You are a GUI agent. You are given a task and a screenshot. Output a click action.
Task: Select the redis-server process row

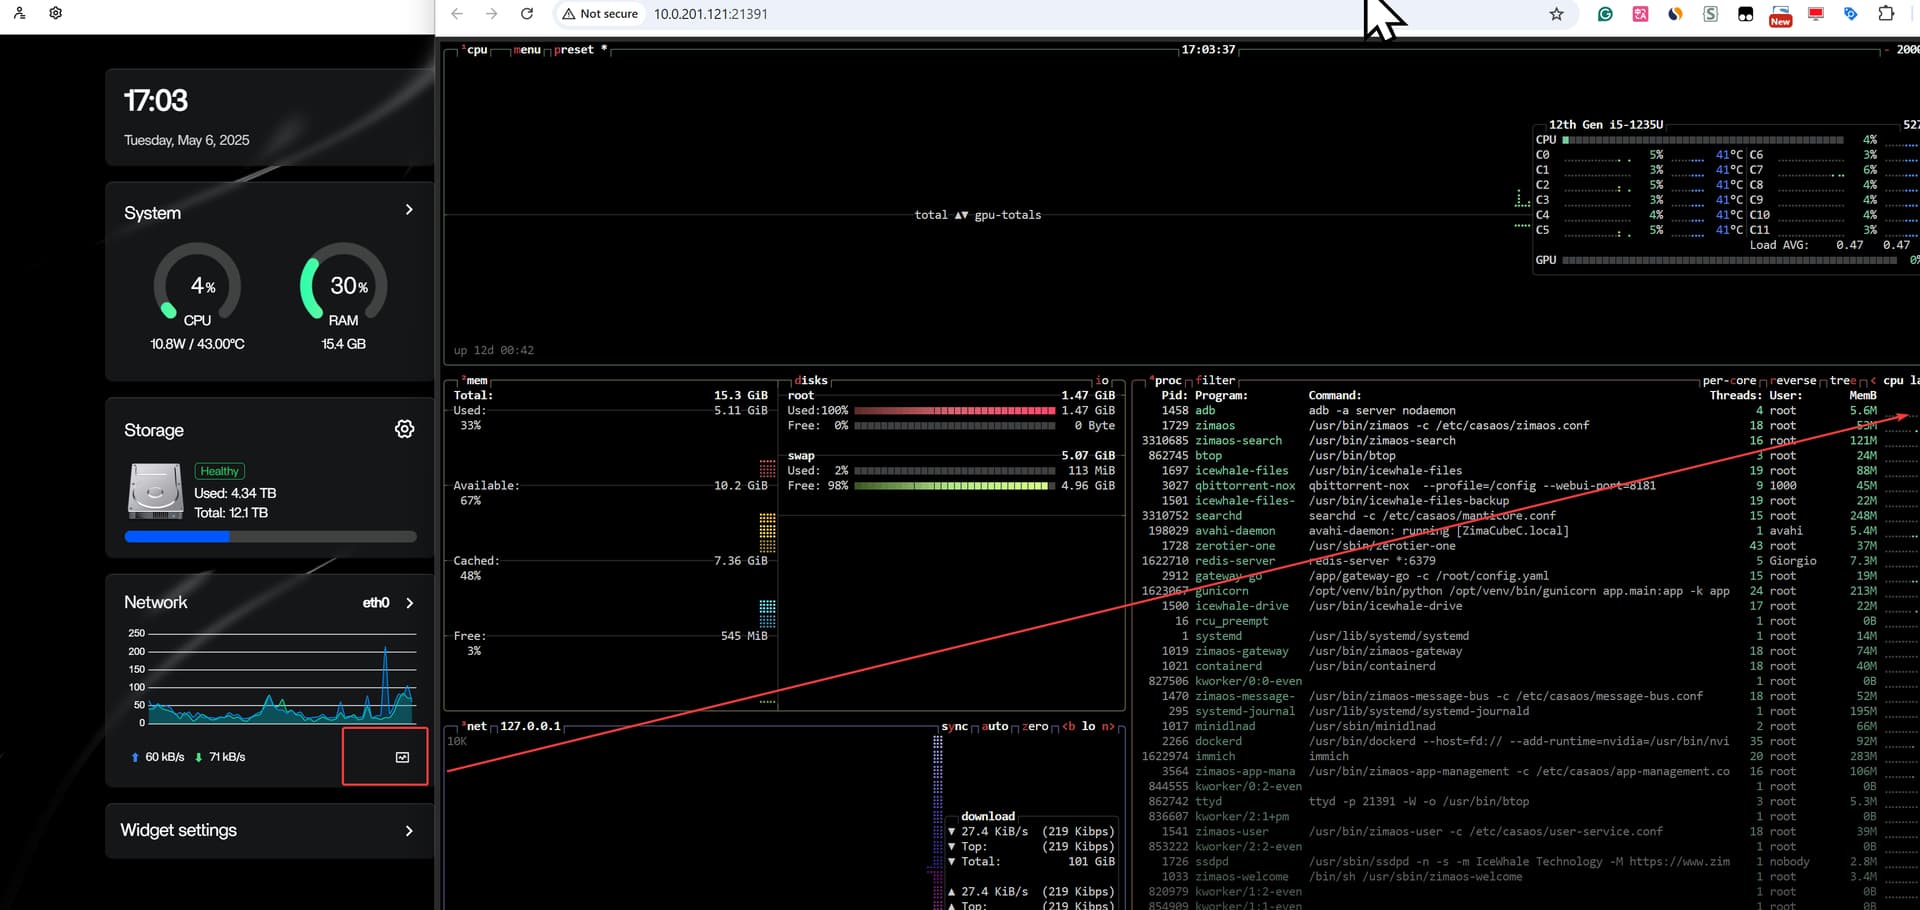[1509, 560]
